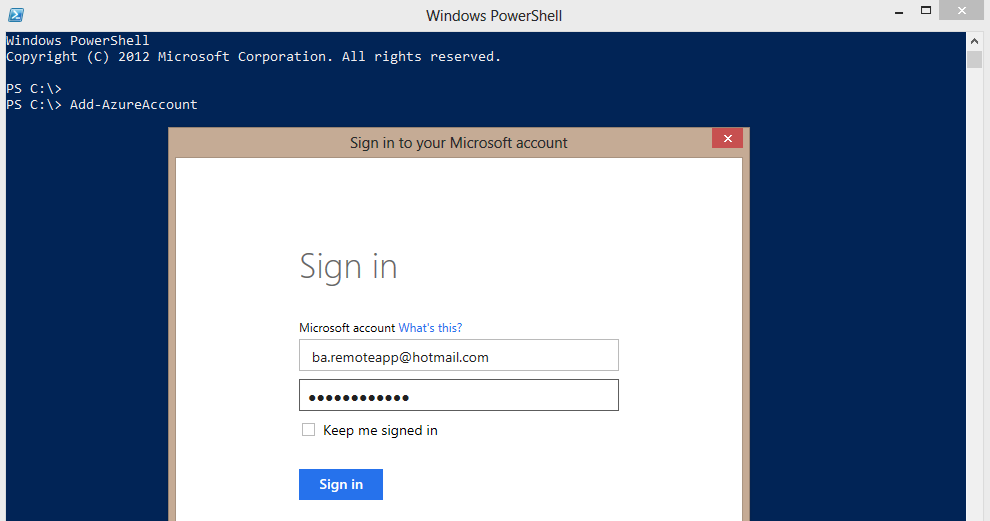Screen dimensions: 990x521
Task: Click the large Sign in heading
Action: pos(348,266)
